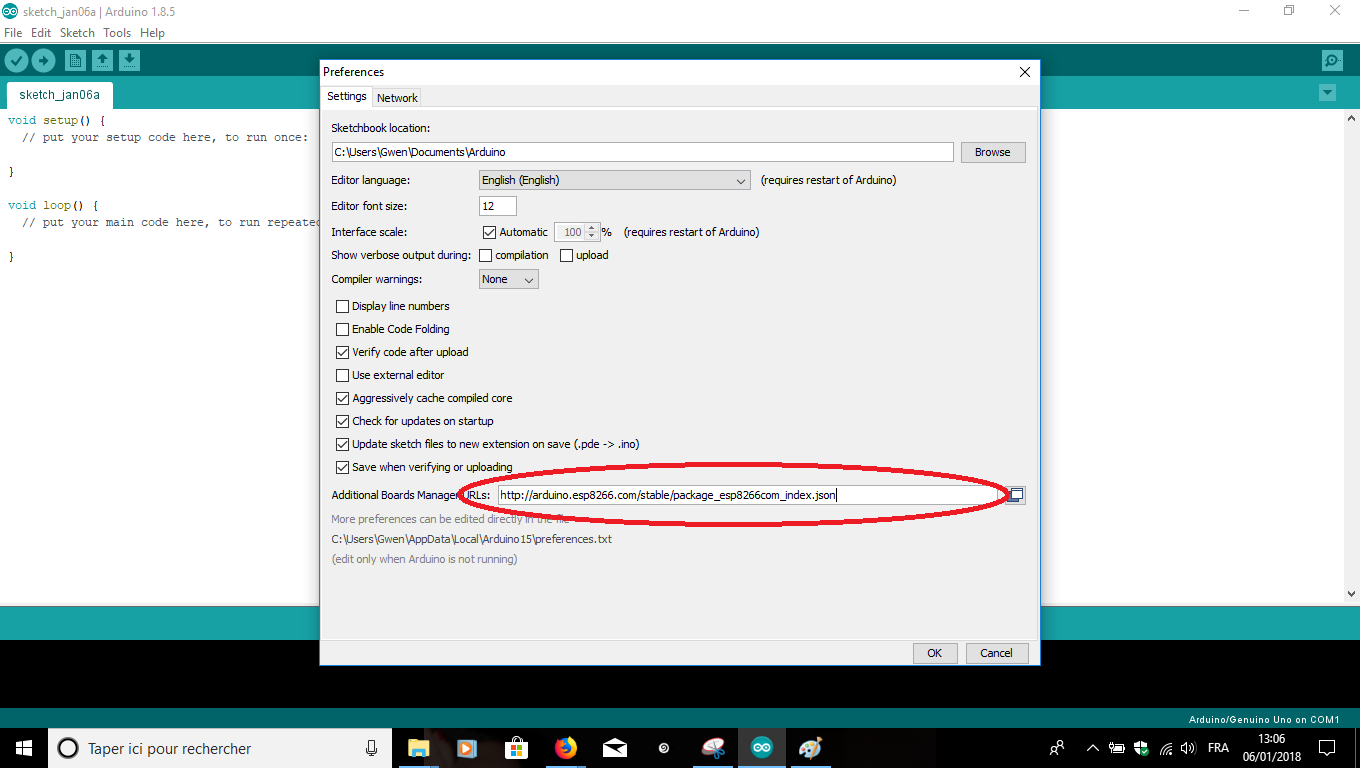Viewport: 1360px width, 768px height.
Task: Toggle Automatic interface scale checkbox
Action: click(490, 232)
